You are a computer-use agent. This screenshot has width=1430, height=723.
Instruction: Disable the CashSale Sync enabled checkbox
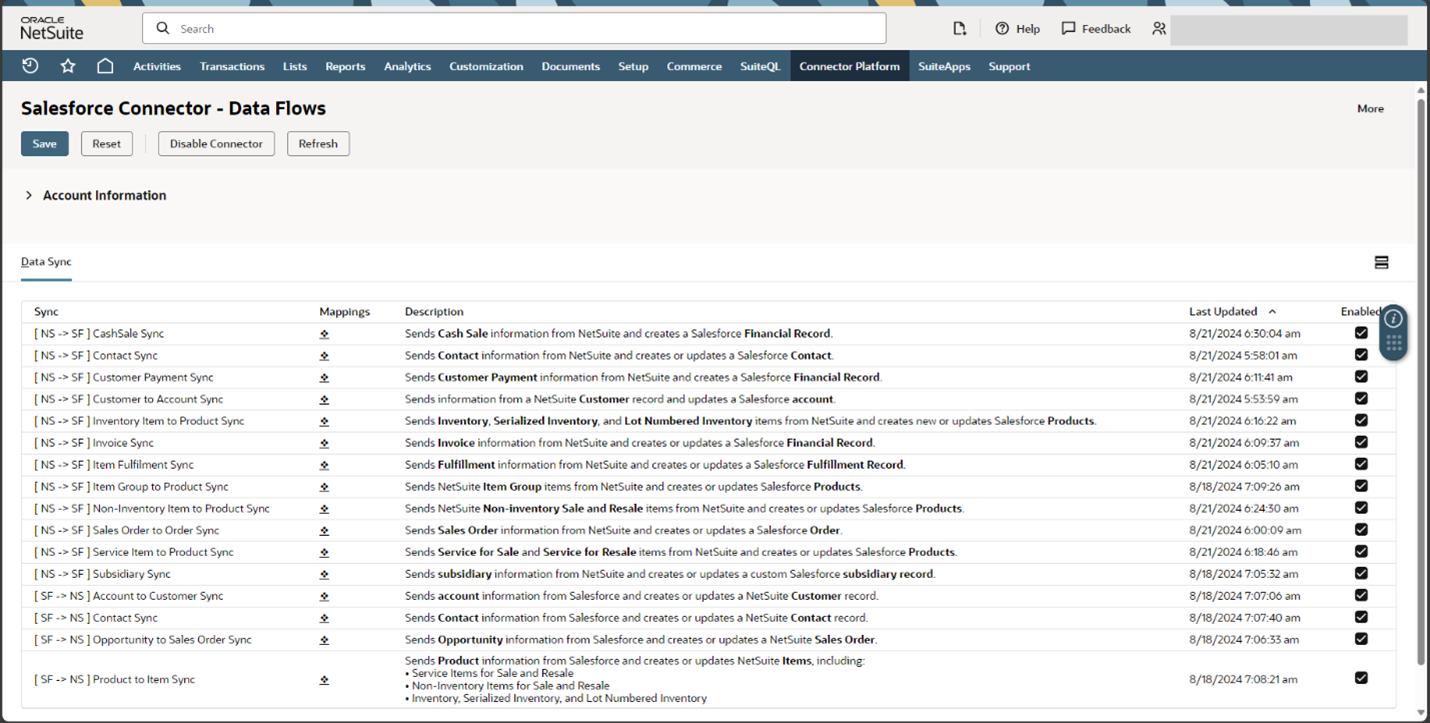[x=1361, y=333]
